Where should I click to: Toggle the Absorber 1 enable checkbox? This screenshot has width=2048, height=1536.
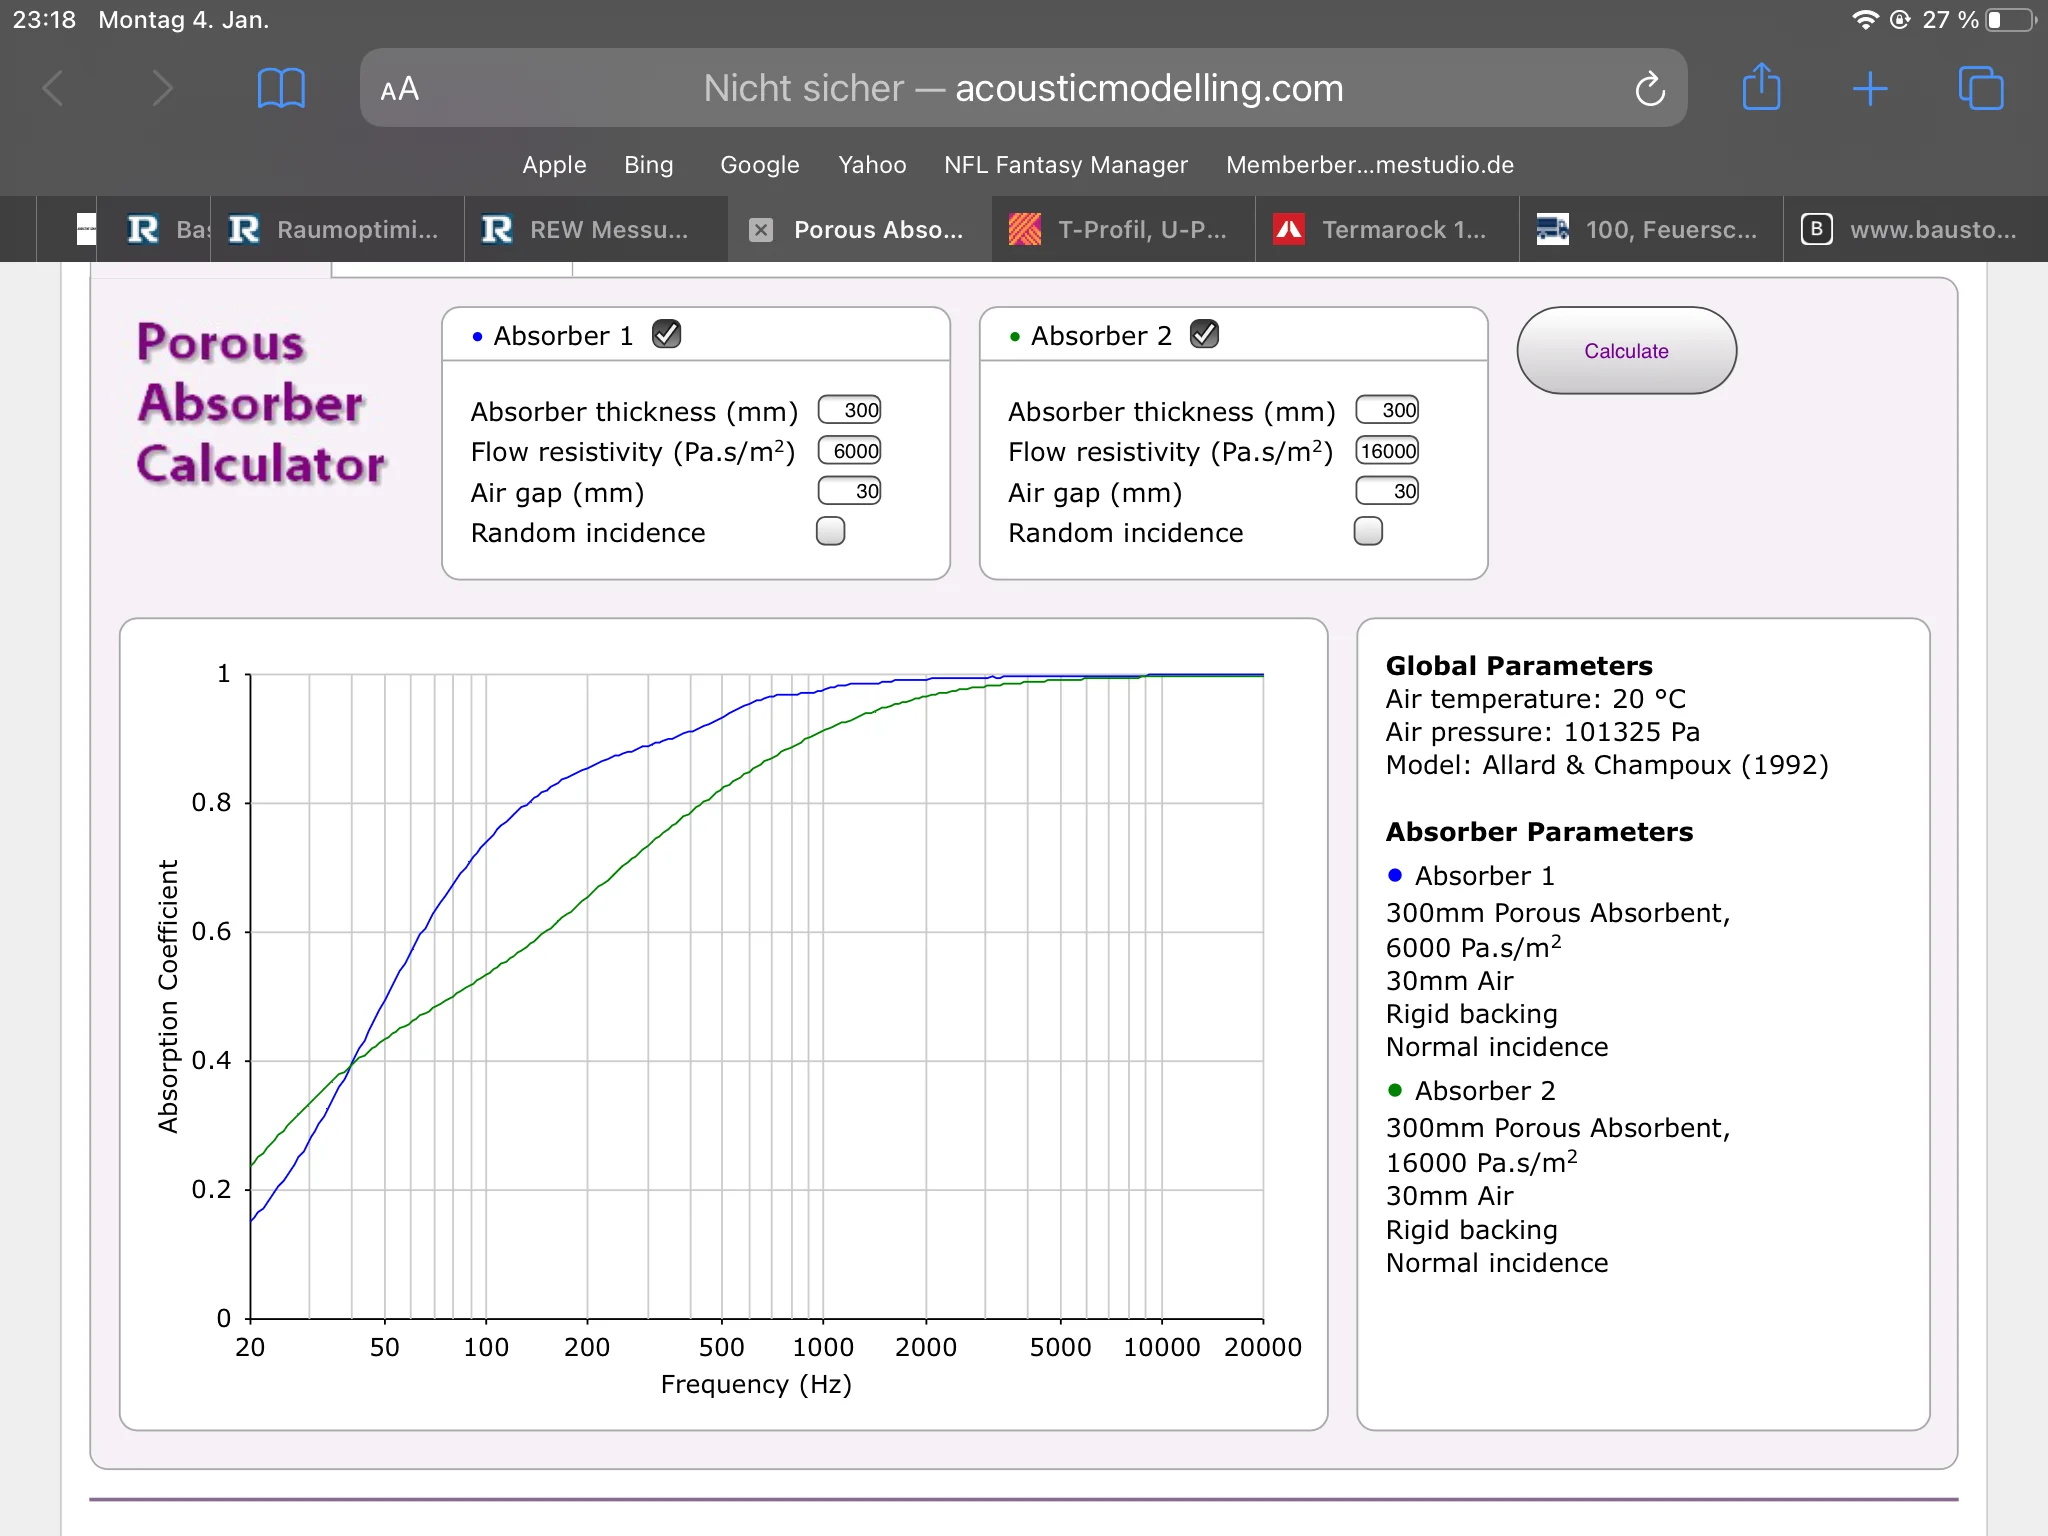(666, 334)
